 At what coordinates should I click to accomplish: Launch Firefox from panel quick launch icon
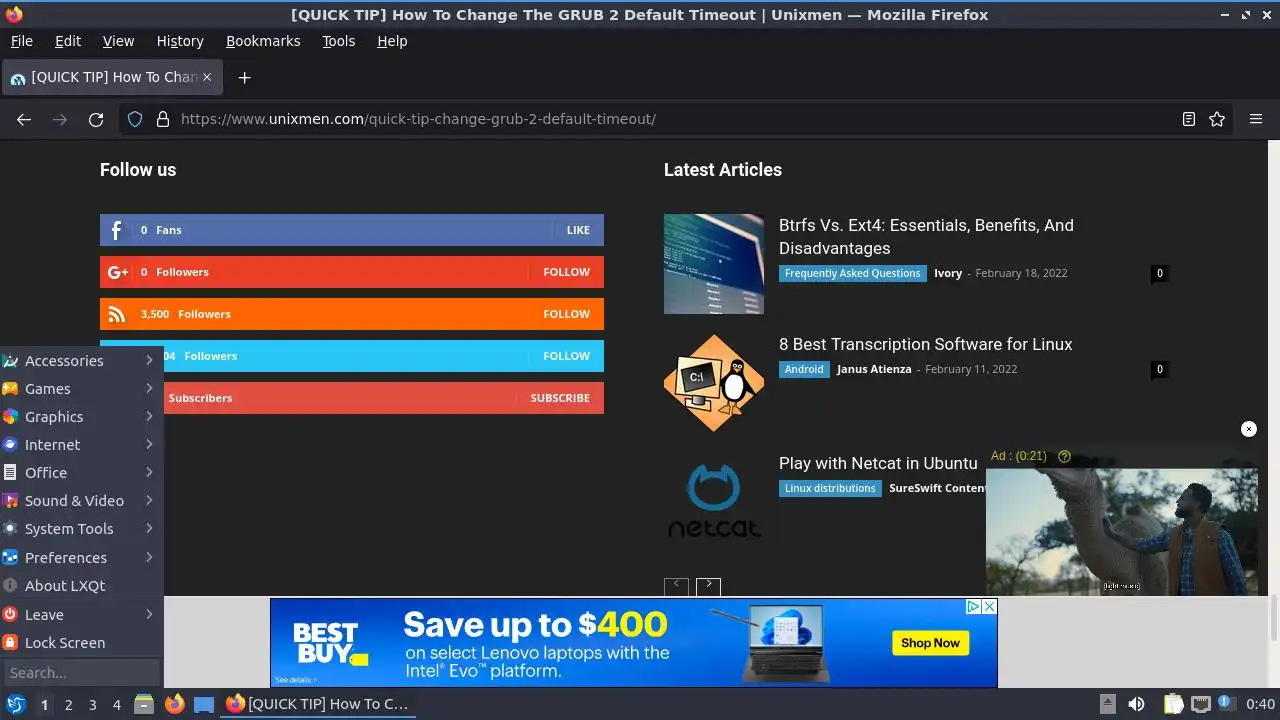click(174, 704)
